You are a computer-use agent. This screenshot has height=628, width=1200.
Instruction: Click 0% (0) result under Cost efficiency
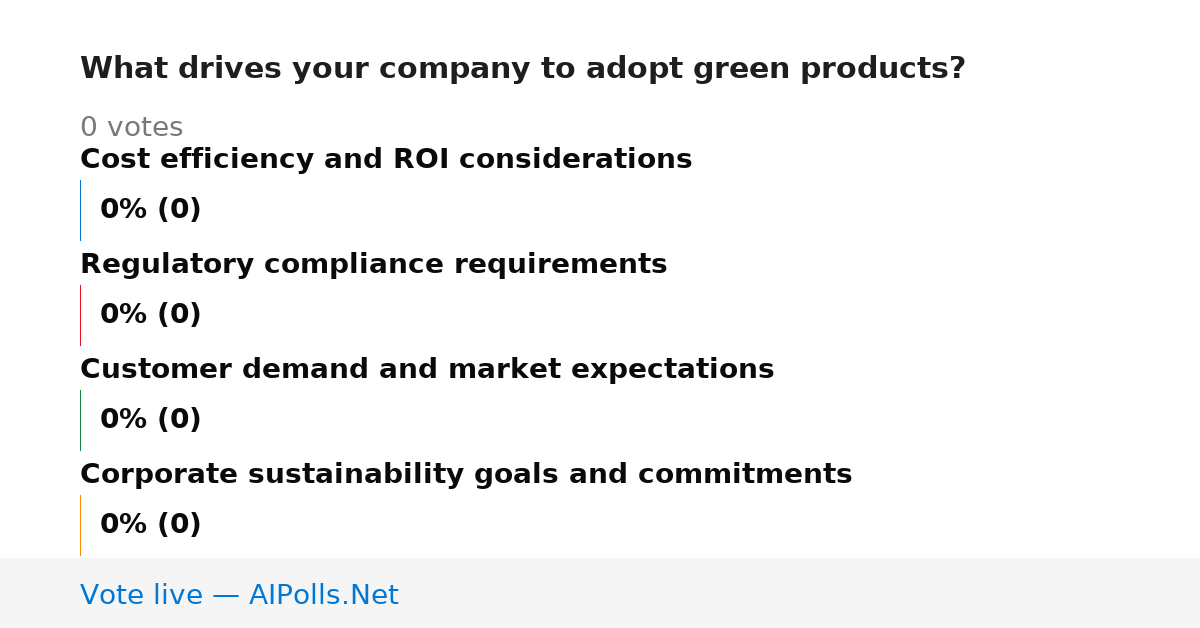(150, 209)
